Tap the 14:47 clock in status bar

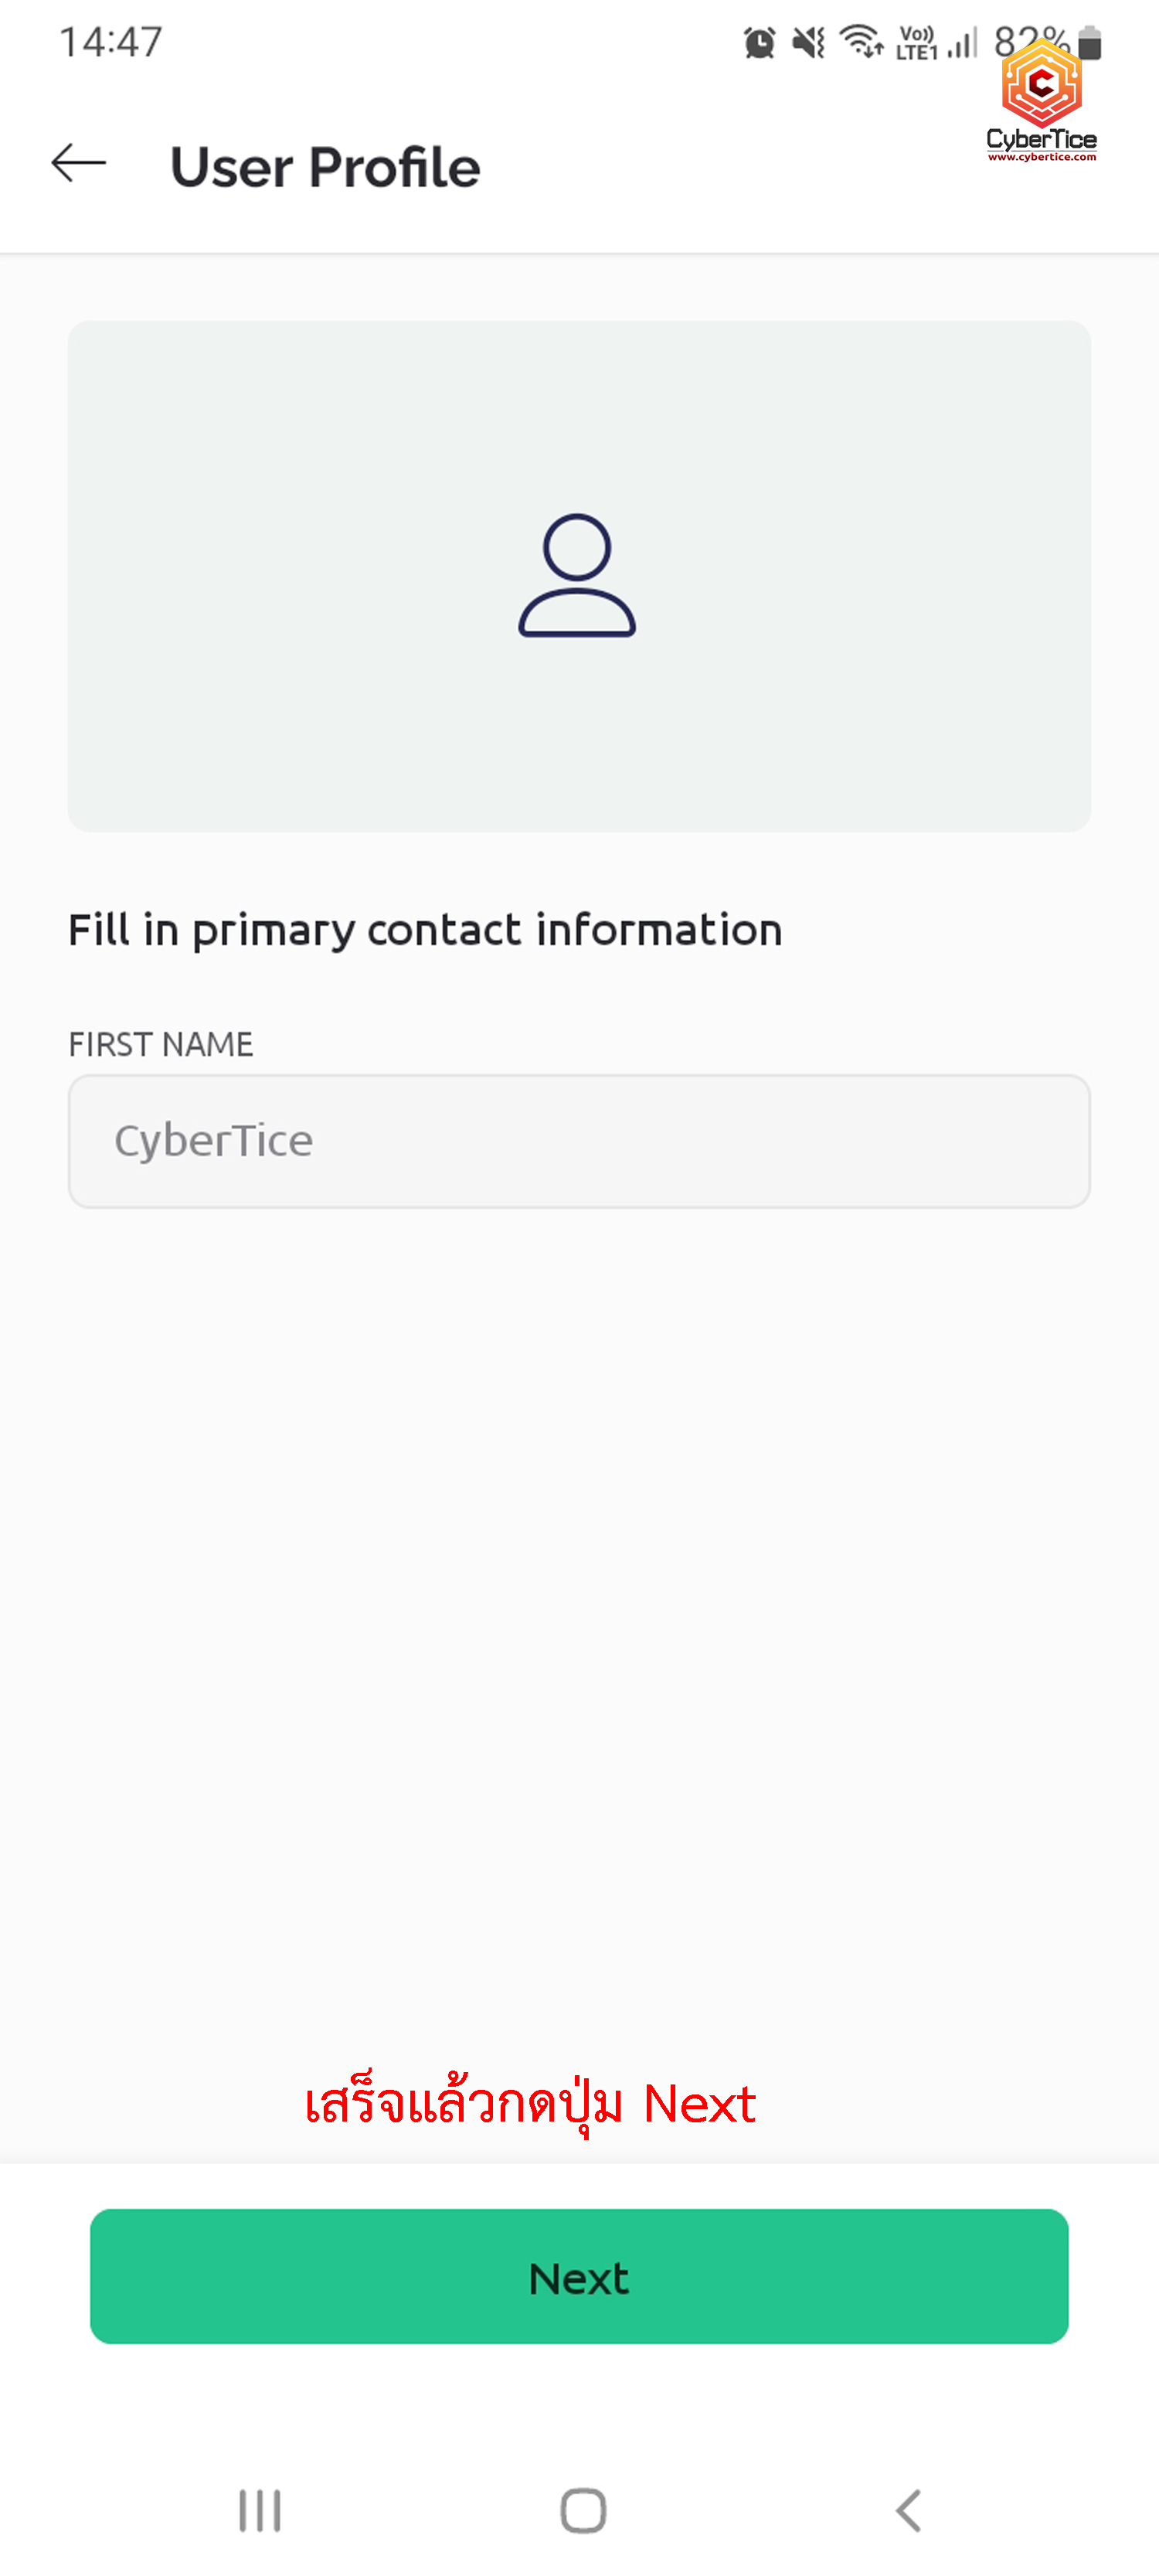110,42
